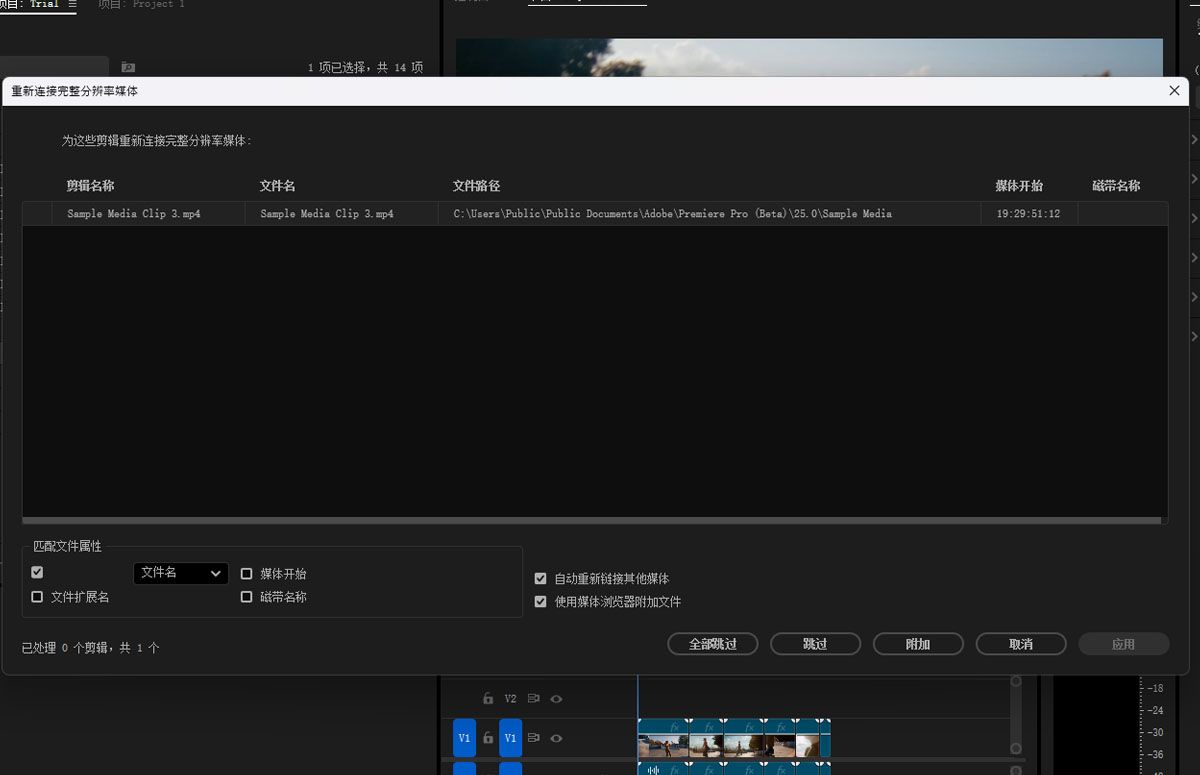
Task: Toggle lock on the V2 track
Action: [x=488, y=699]
